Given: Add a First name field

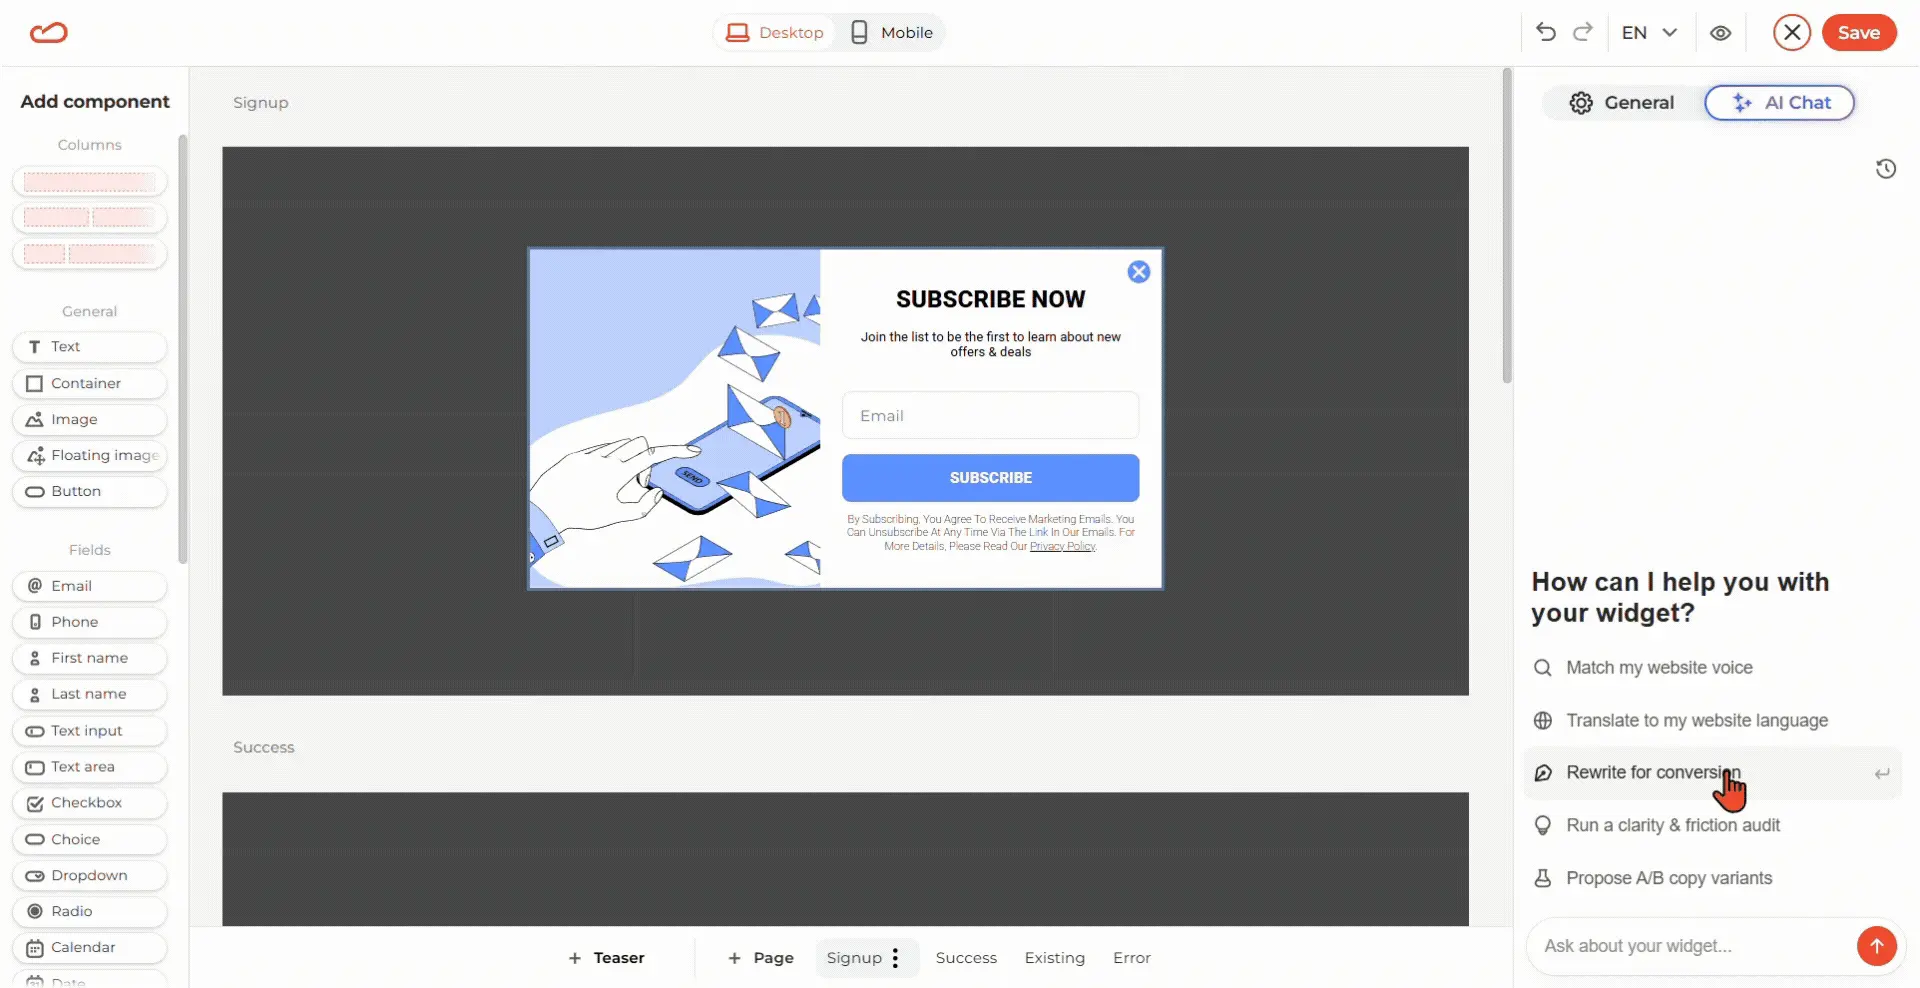Looking at the screenshot, I should [90, 658].
